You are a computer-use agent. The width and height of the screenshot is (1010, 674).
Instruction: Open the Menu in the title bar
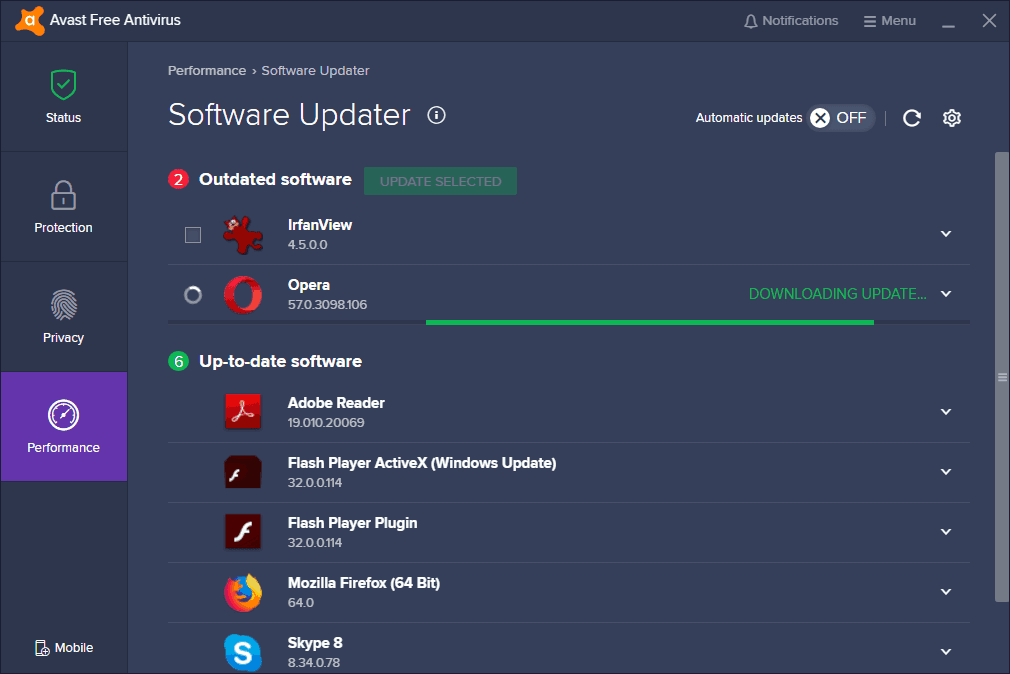tap(889, 19)
